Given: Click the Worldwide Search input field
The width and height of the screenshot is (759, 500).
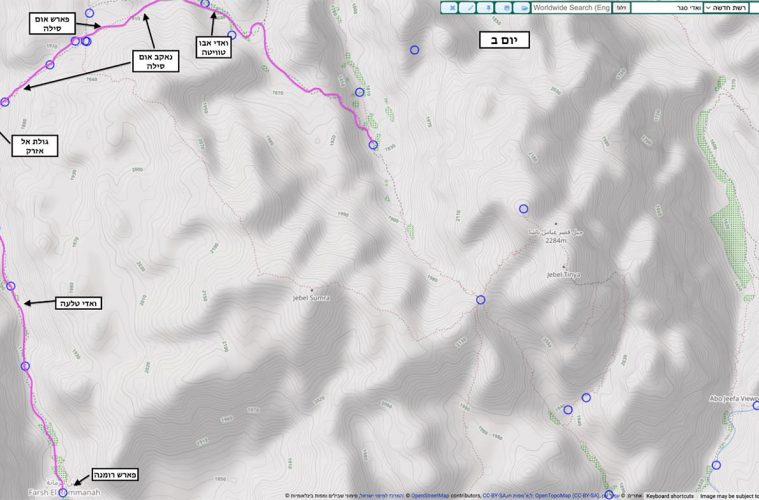Looking at the screenshot, I should click(570, 7).
